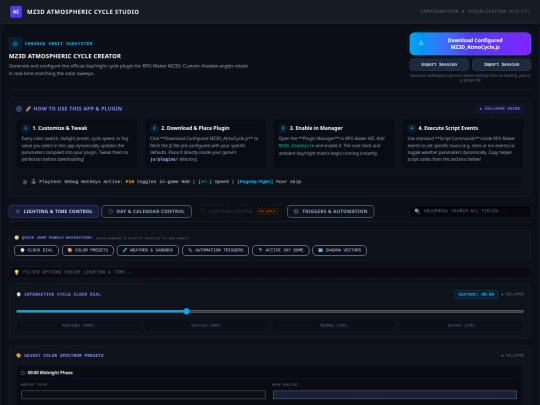
Task: Jump to the Weather & Sandbox panel
Action: coord(148,250)
